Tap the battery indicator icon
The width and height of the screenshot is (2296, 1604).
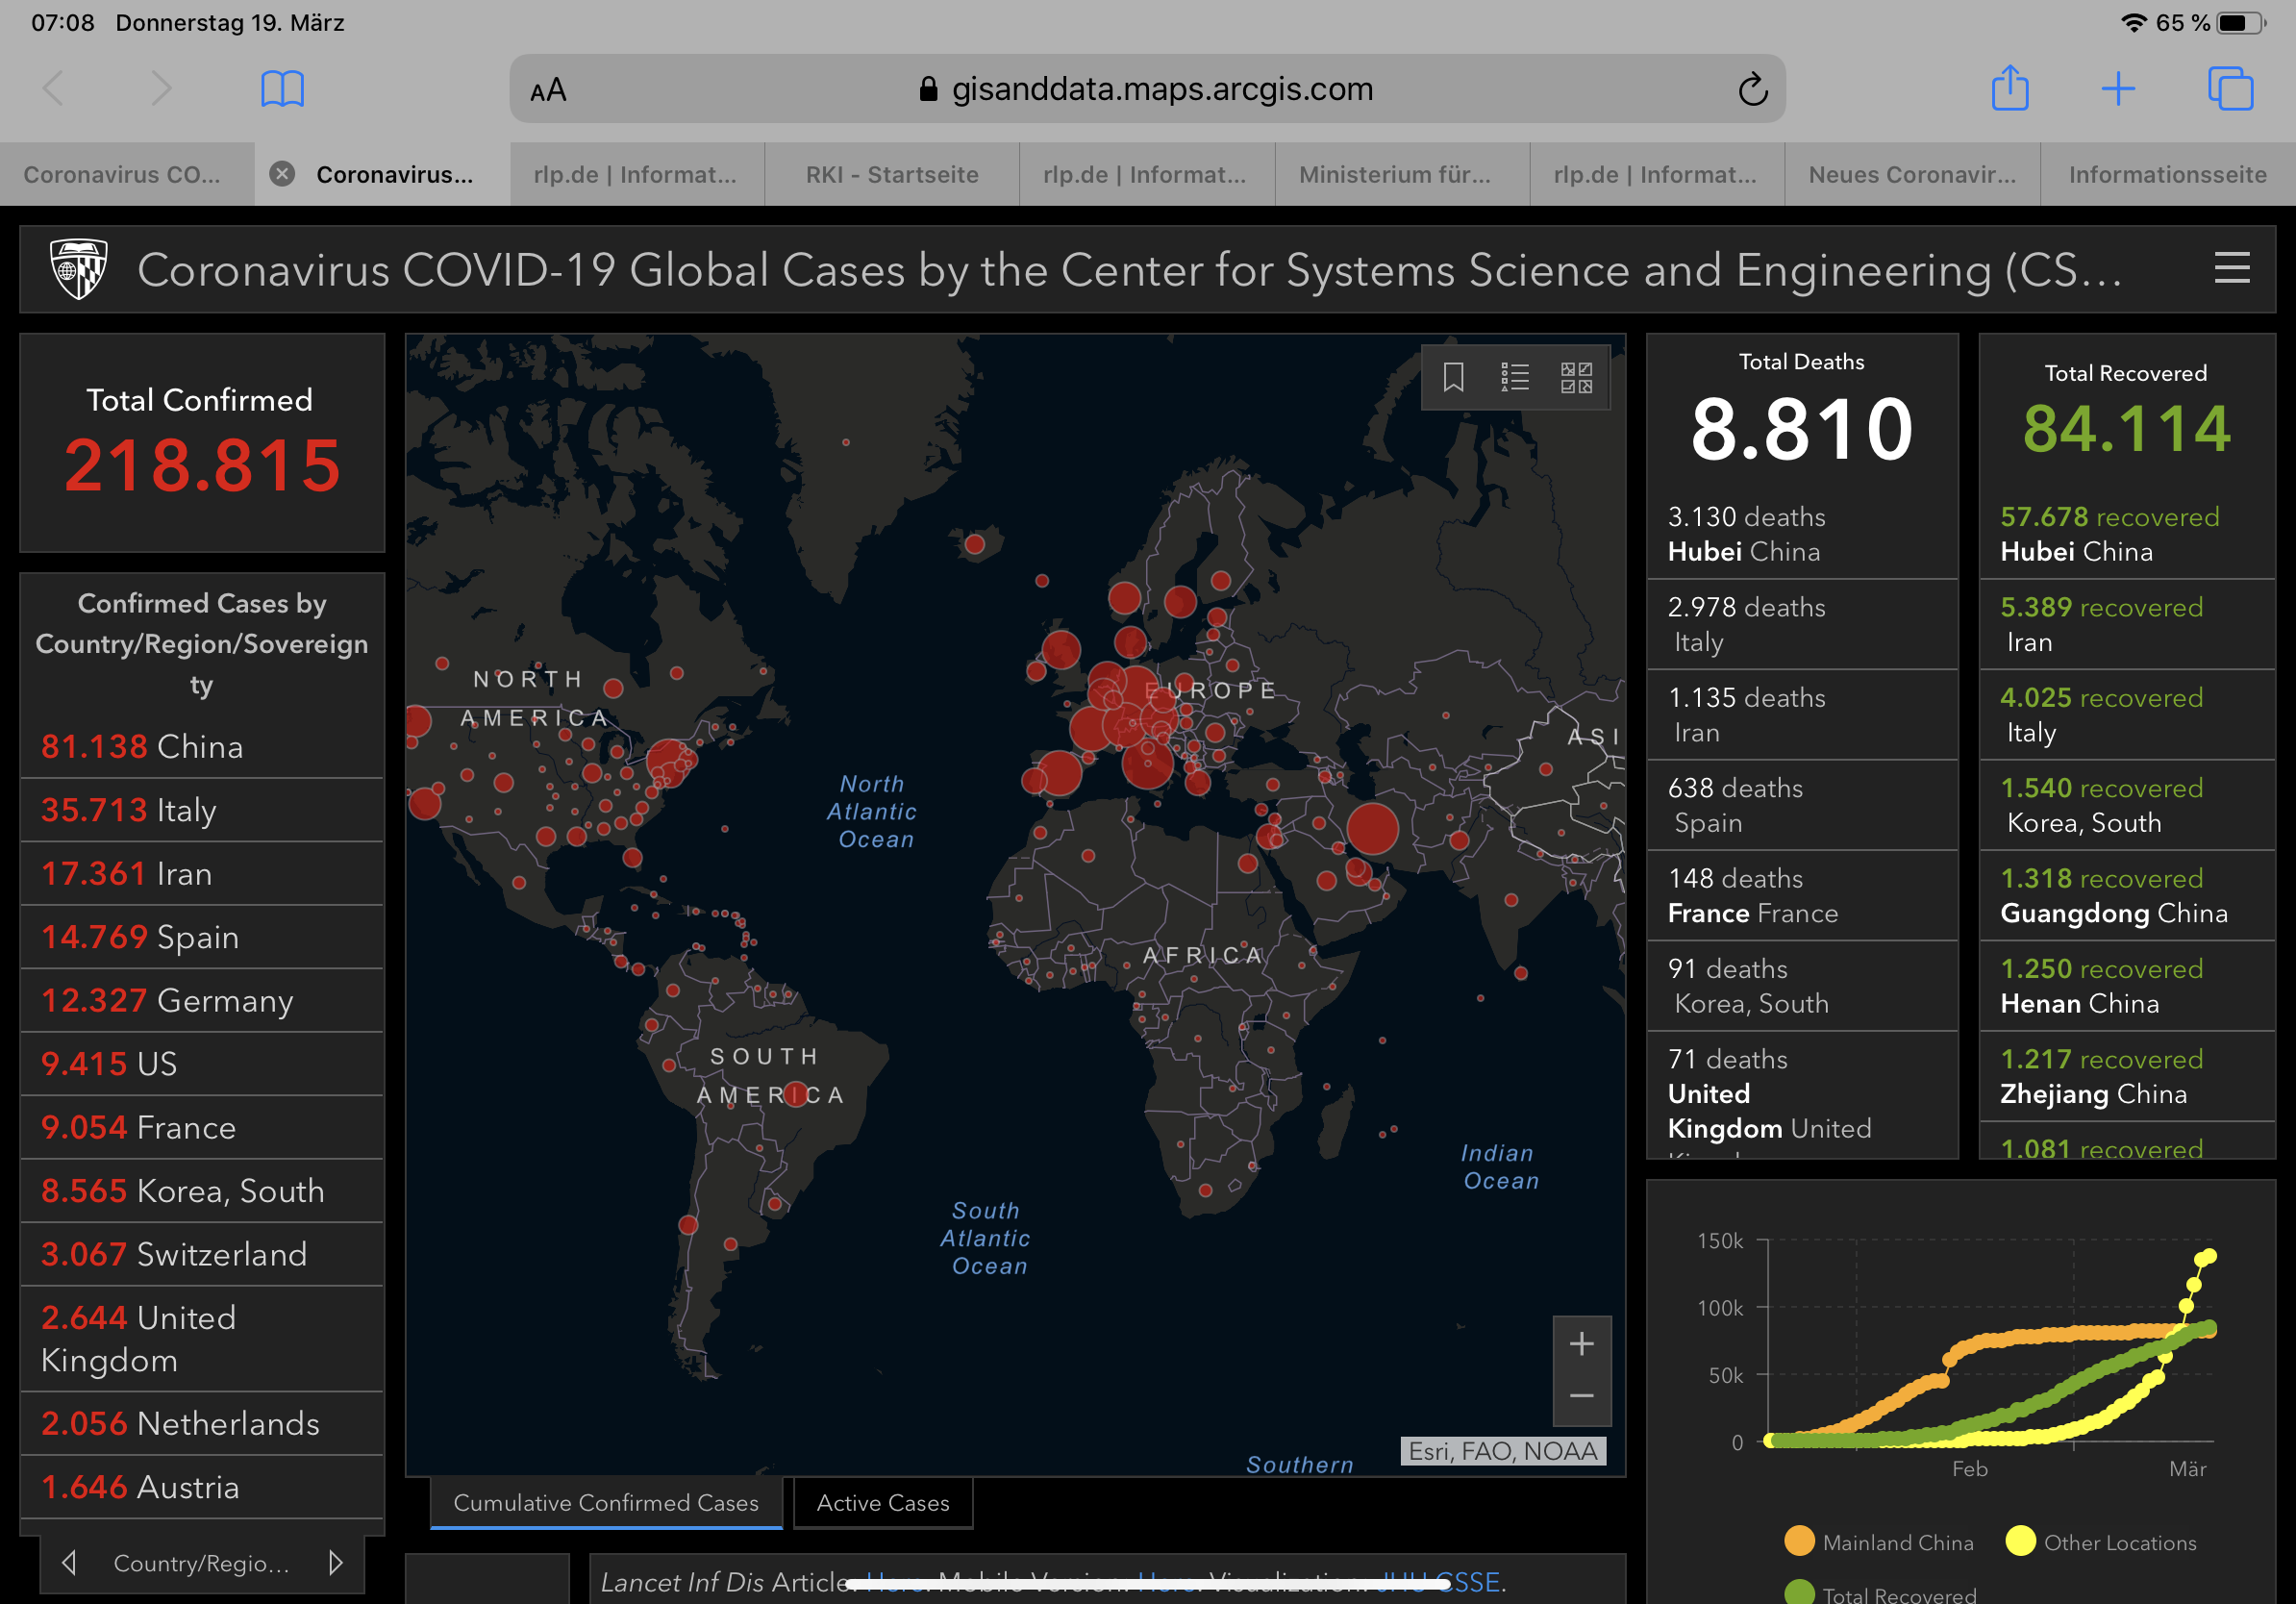point(2240,23)
